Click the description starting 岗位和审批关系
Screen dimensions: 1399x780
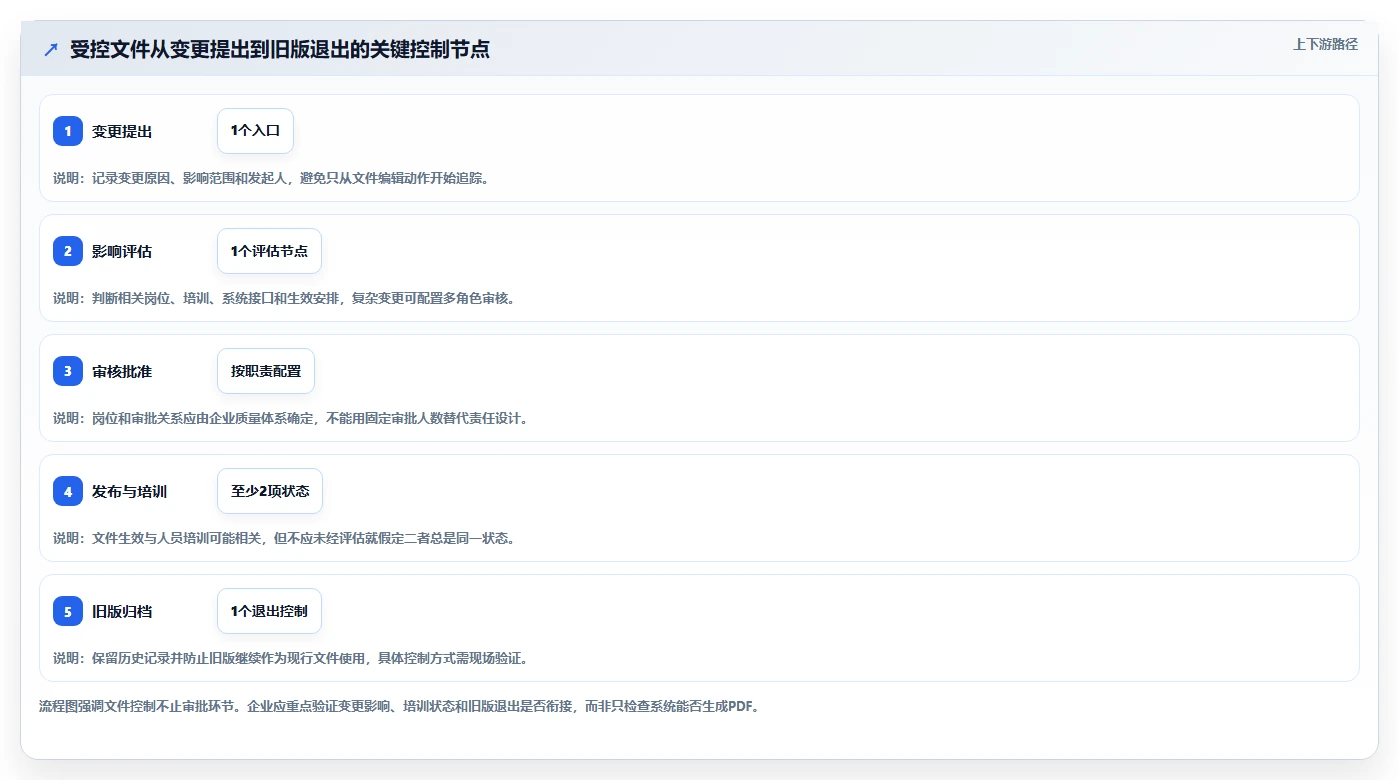tap(291, 418)
